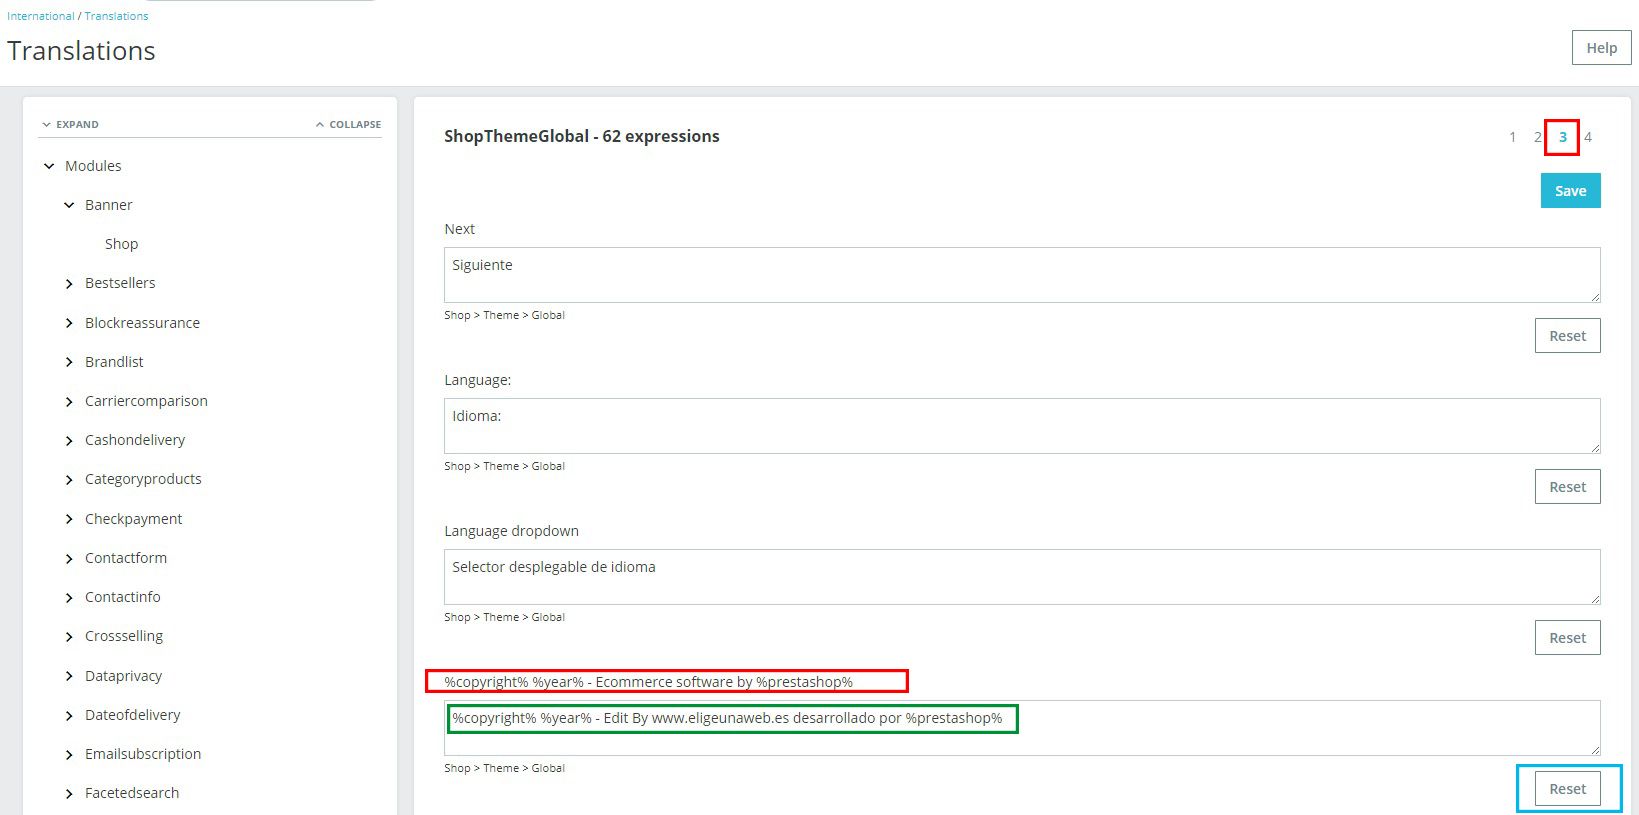Edit the copyright translation text field
Viewport: 1639px width, 815px height.
tap(1022, 728)
